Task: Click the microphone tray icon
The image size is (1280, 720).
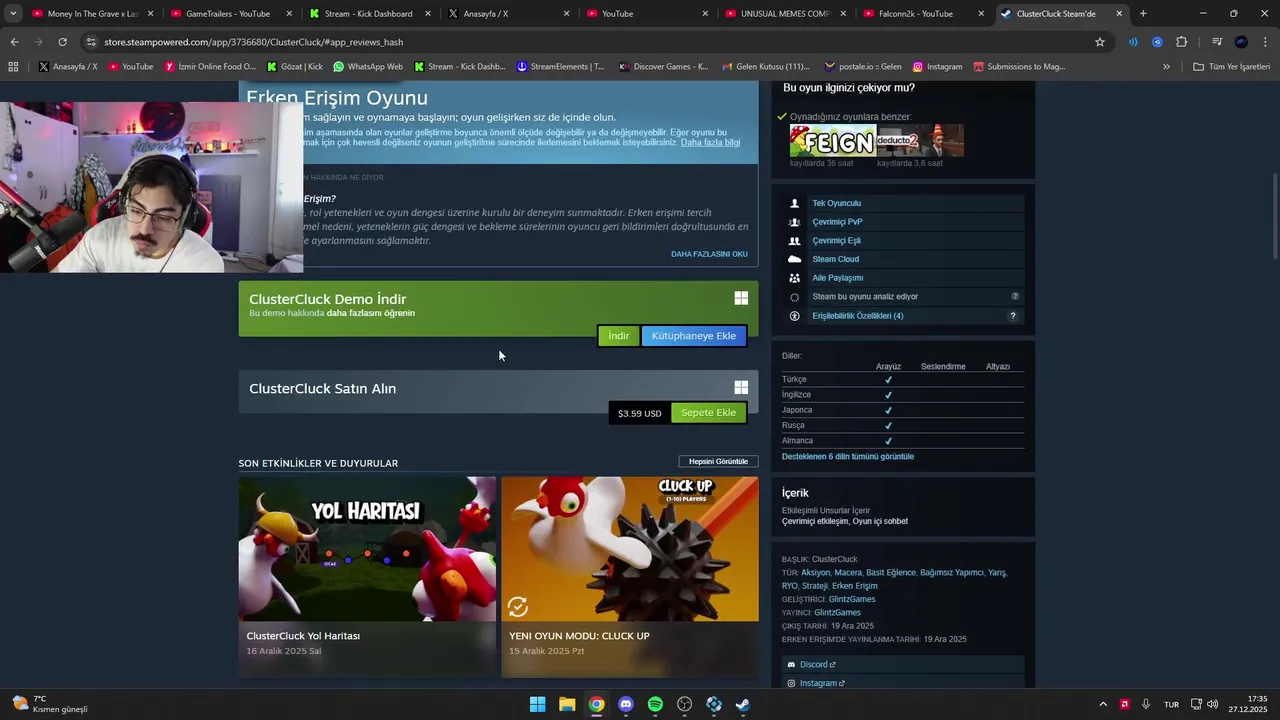Action: (x=1146, y=704)
